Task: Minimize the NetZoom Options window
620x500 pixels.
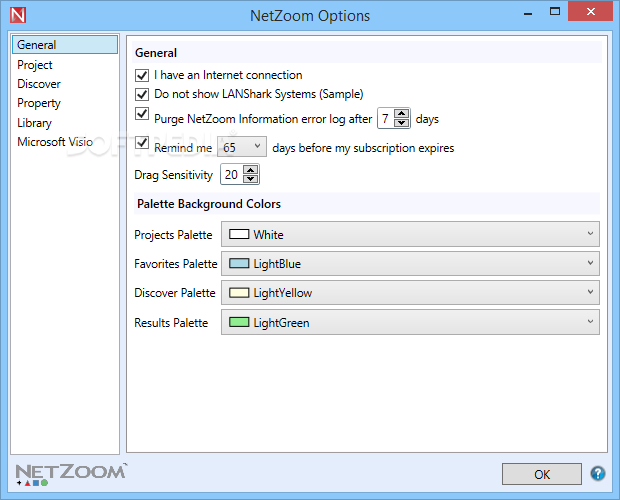Action: click(528, 13)
